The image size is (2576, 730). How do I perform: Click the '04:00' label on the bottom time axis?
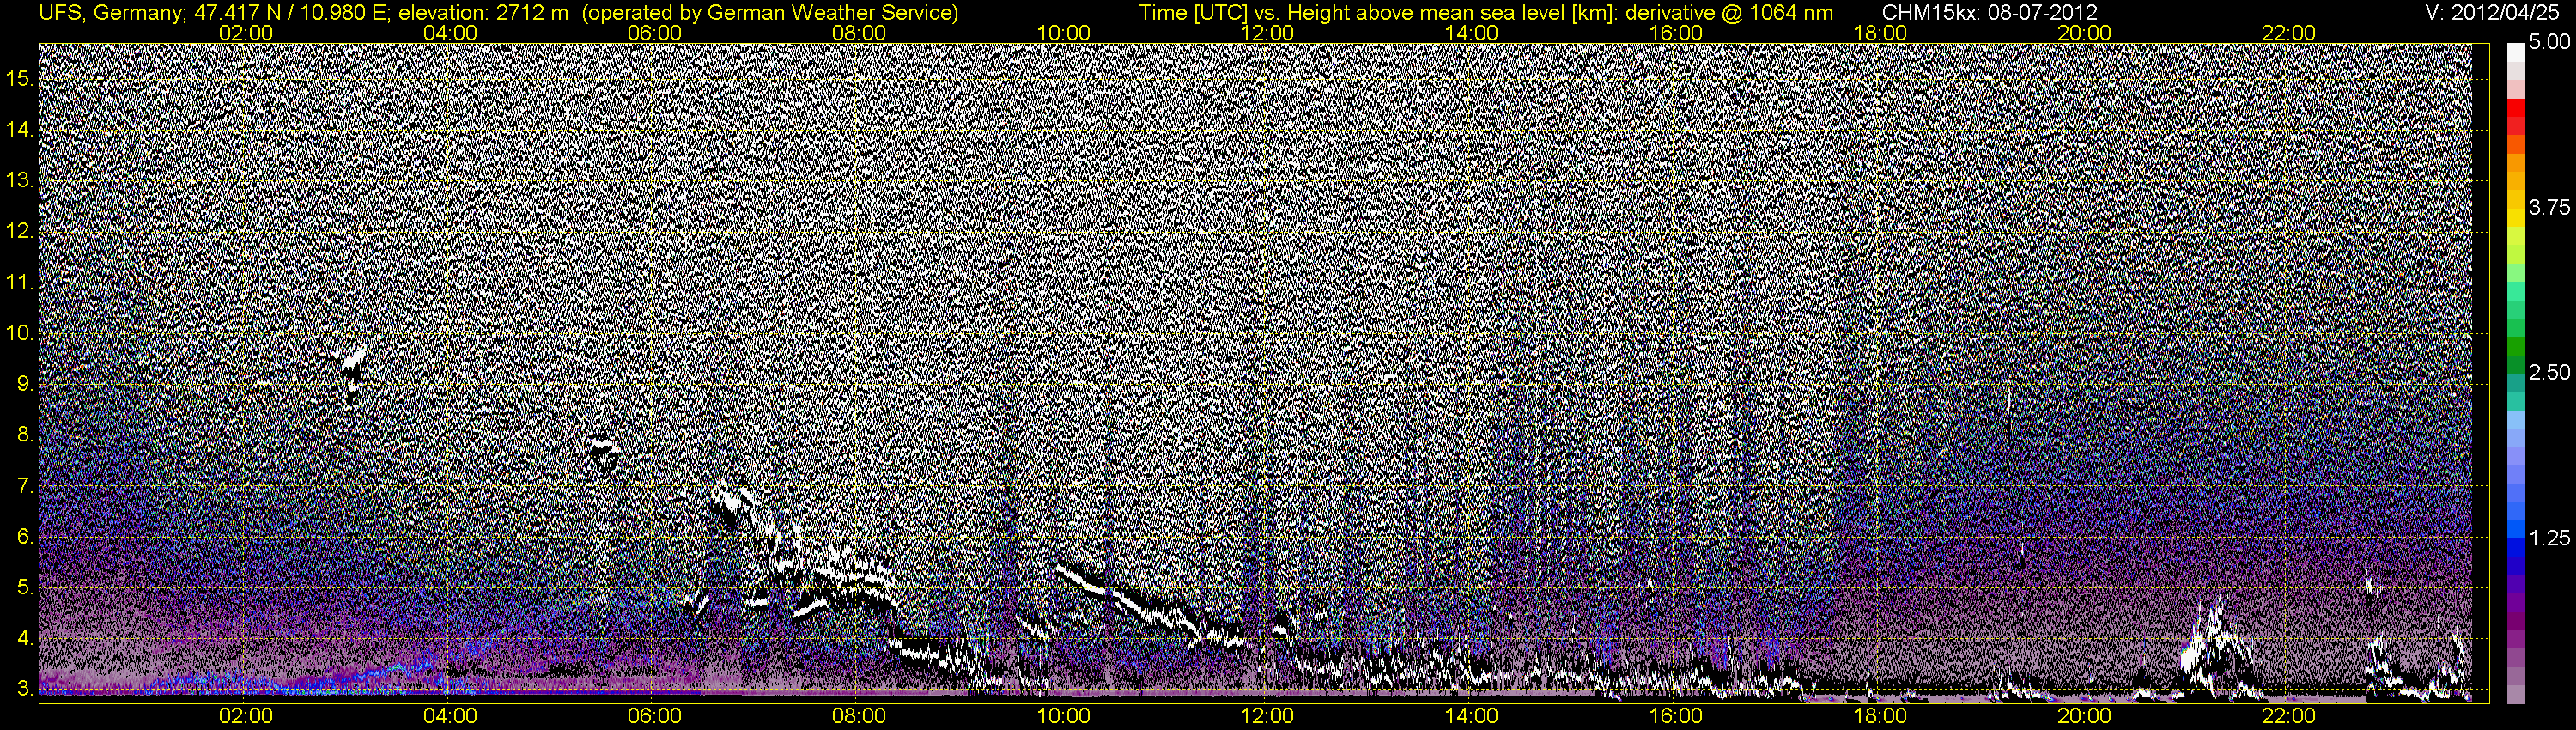[x=450, y=716]
